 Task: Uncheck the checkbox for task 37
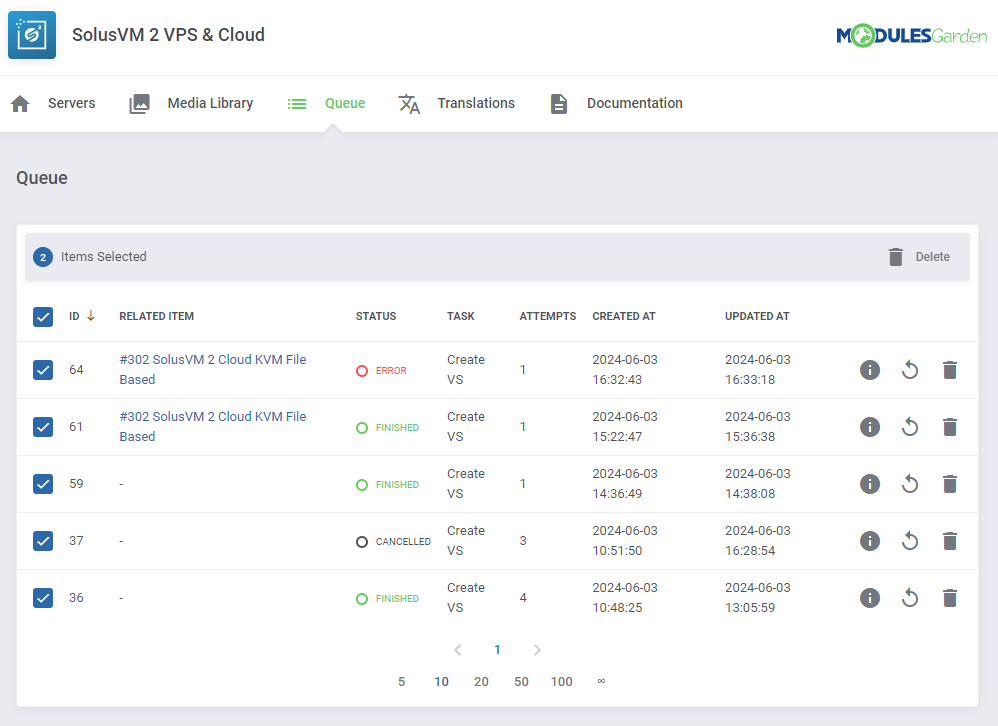(43, 541)
